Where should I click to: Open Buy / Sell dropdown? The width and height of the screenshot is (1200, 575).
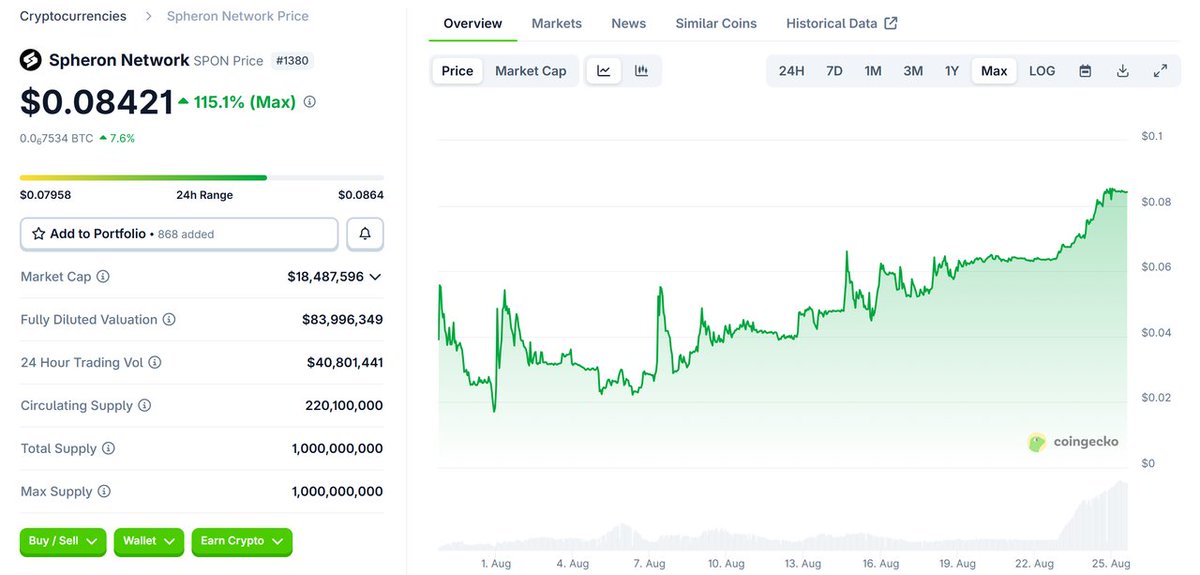63,542
